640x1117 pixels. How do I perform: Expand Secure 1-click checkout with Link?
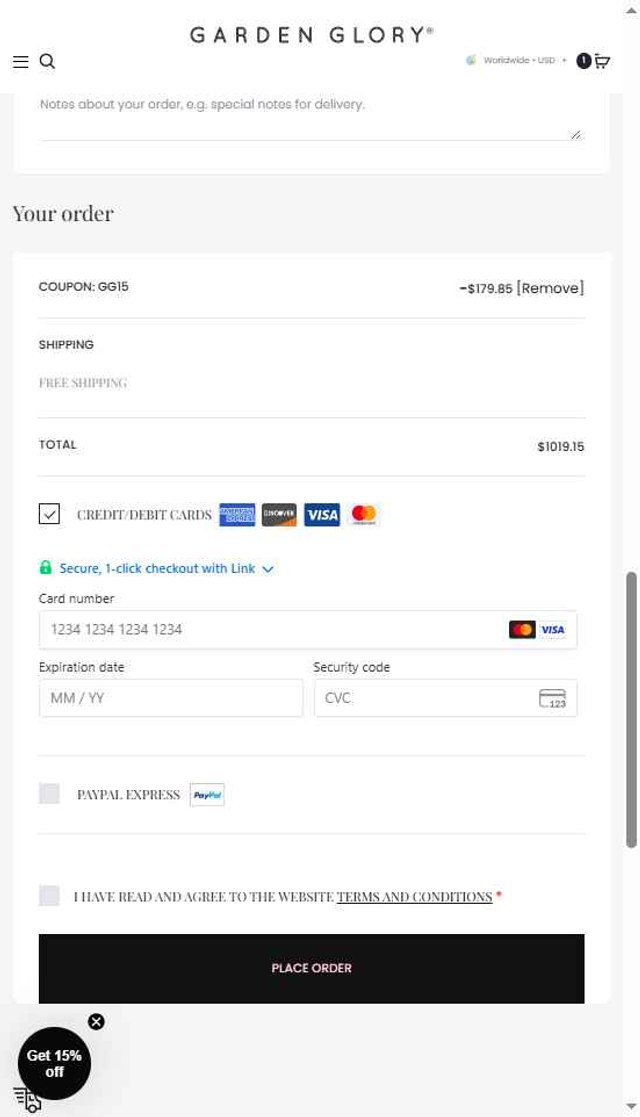(x=166, y=568)
